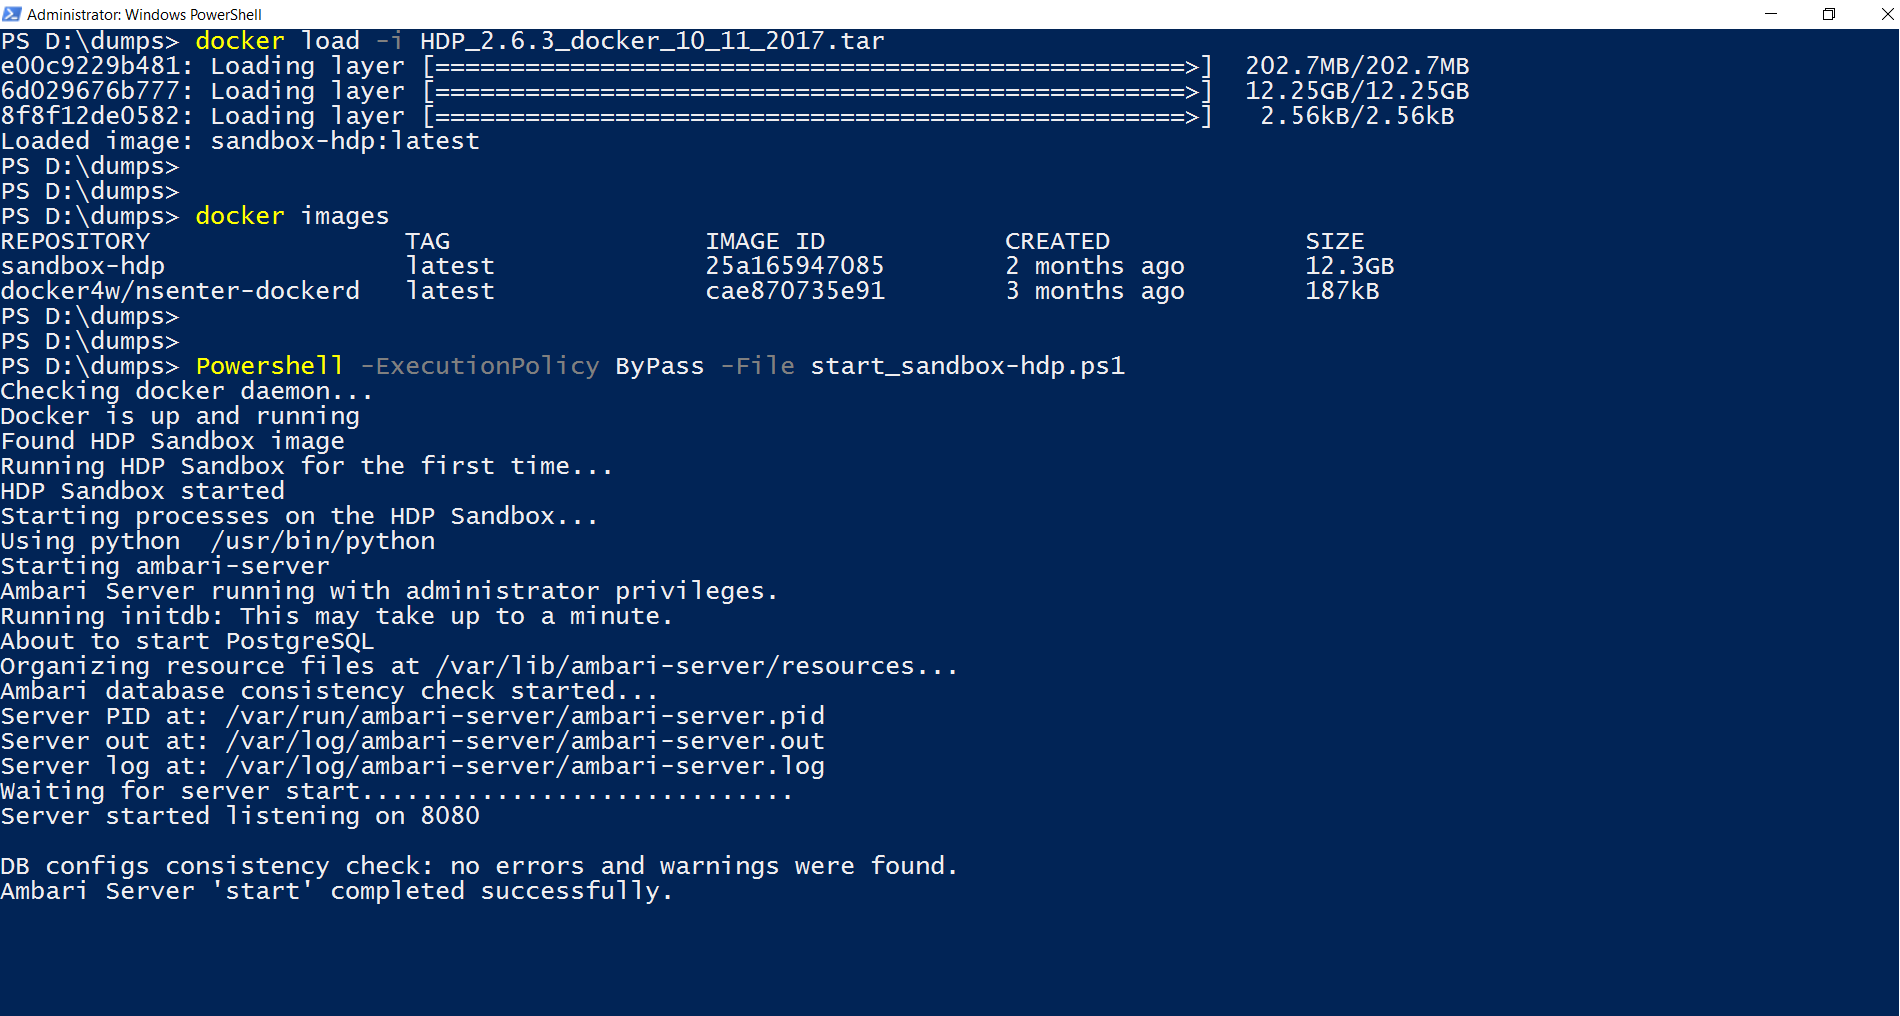The image size is (1900, 1016).
Task: Click the 'docker images' command line
Action: coord(292,216)
